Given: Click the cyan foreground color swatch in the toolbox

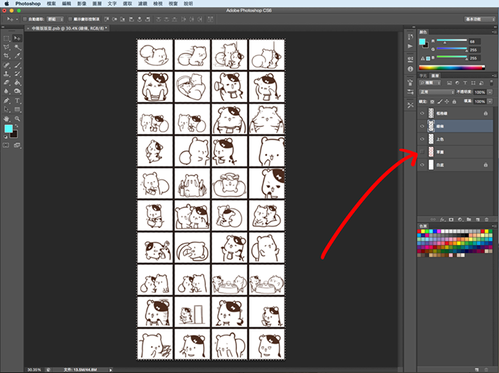Looking at the screenshot, I should click(x=8, y=129).
